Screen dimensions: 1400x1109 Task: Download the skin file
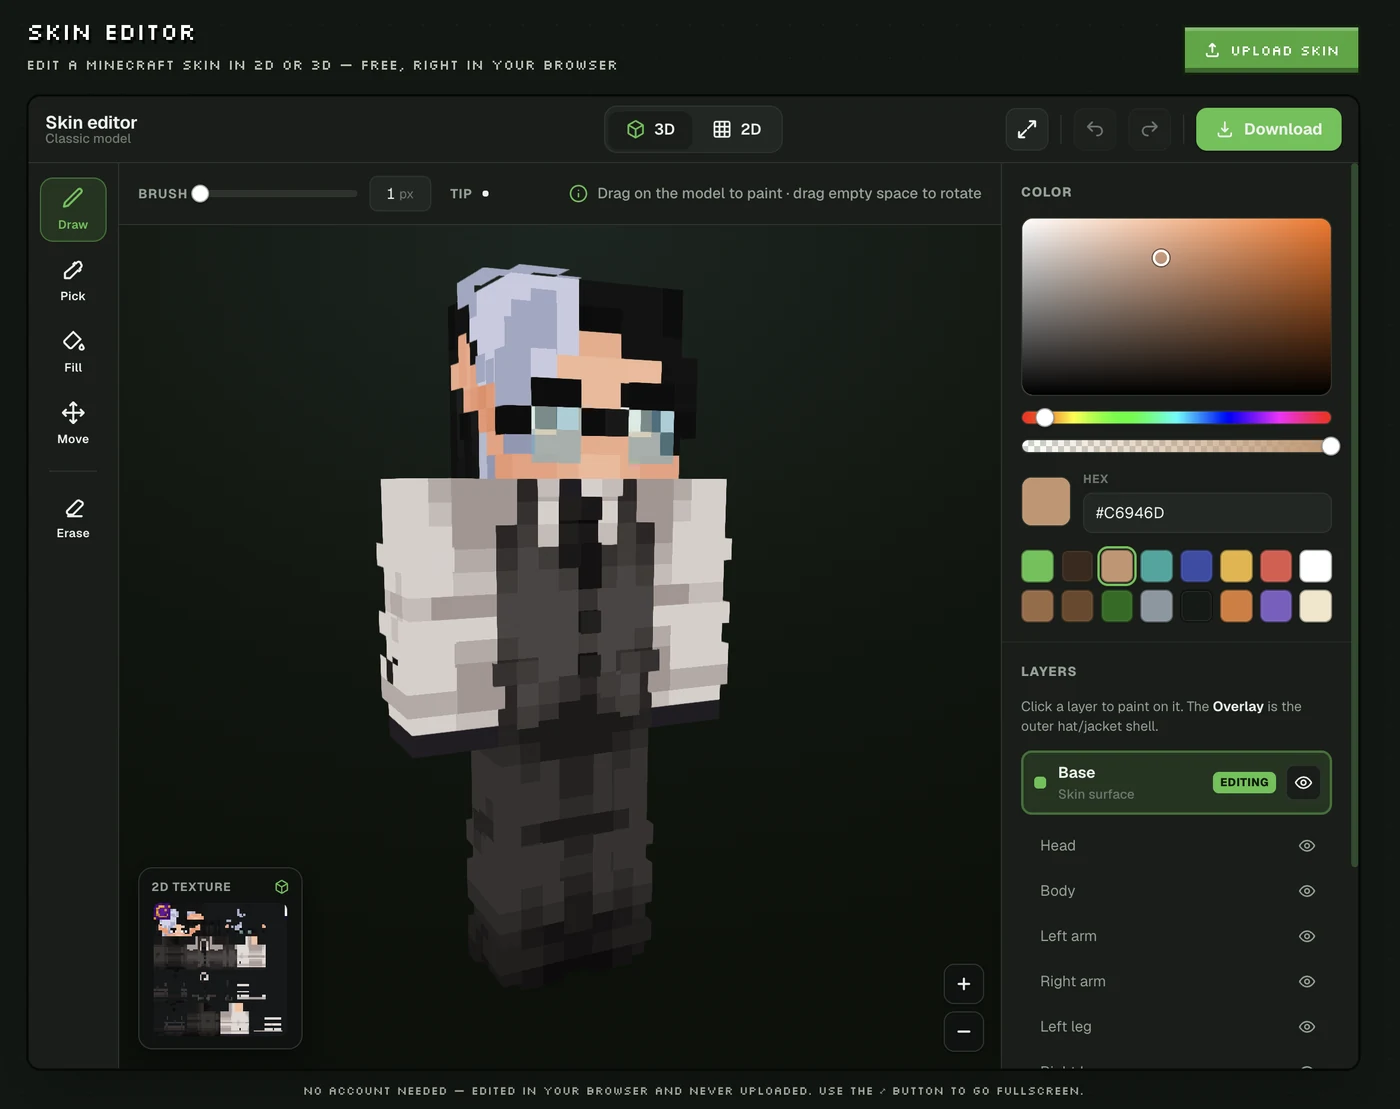[x=1269, y=129]
